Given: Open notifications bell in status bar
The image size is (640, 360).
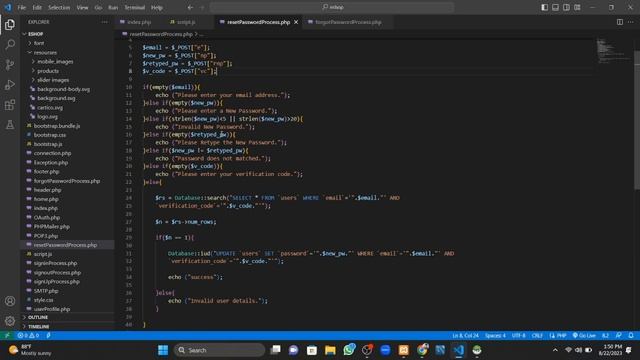Looking at the screenshot, I should [x=631, y=335].
